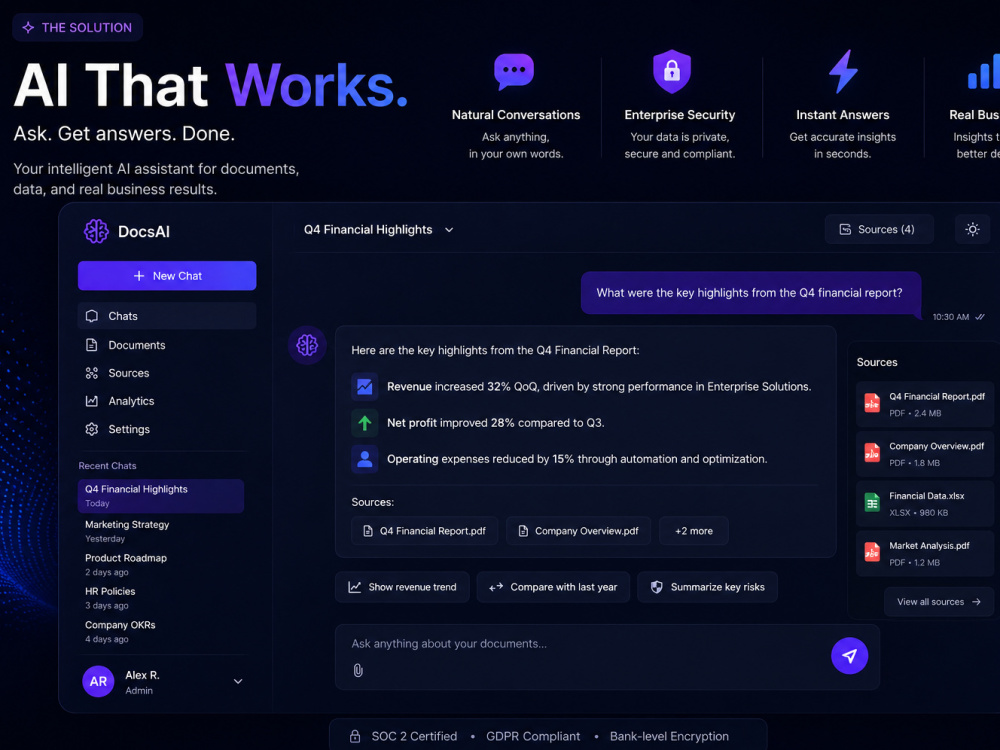The width and height of the screenshot is (1000, 750).
Task: Click the green up arrow Net profit icon
Action: click(x=365, y=423)
